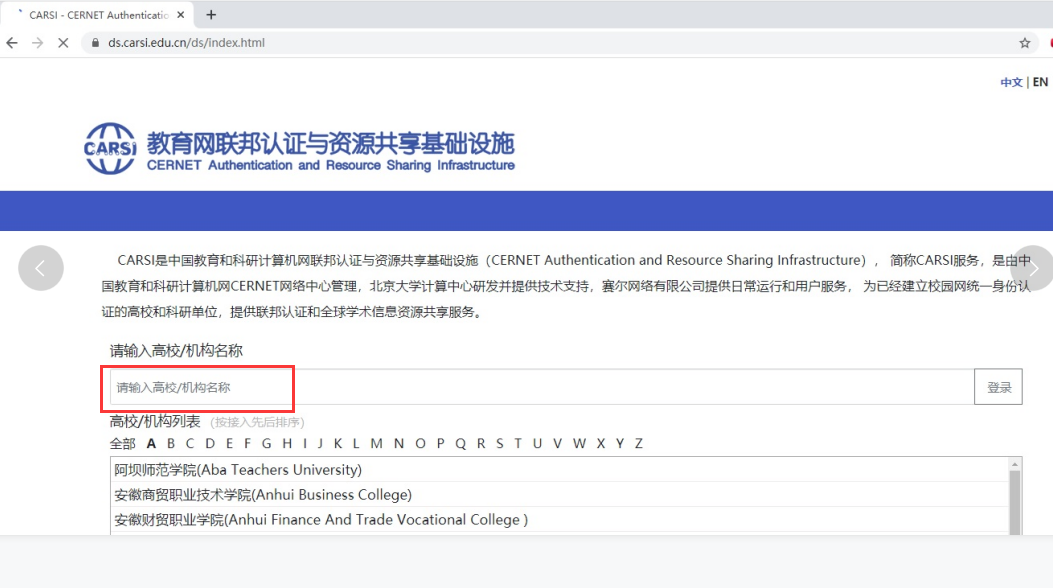Filter institution list by letter Q
The height and width of the screenshot is (588, 1053).
click(461, 444)
